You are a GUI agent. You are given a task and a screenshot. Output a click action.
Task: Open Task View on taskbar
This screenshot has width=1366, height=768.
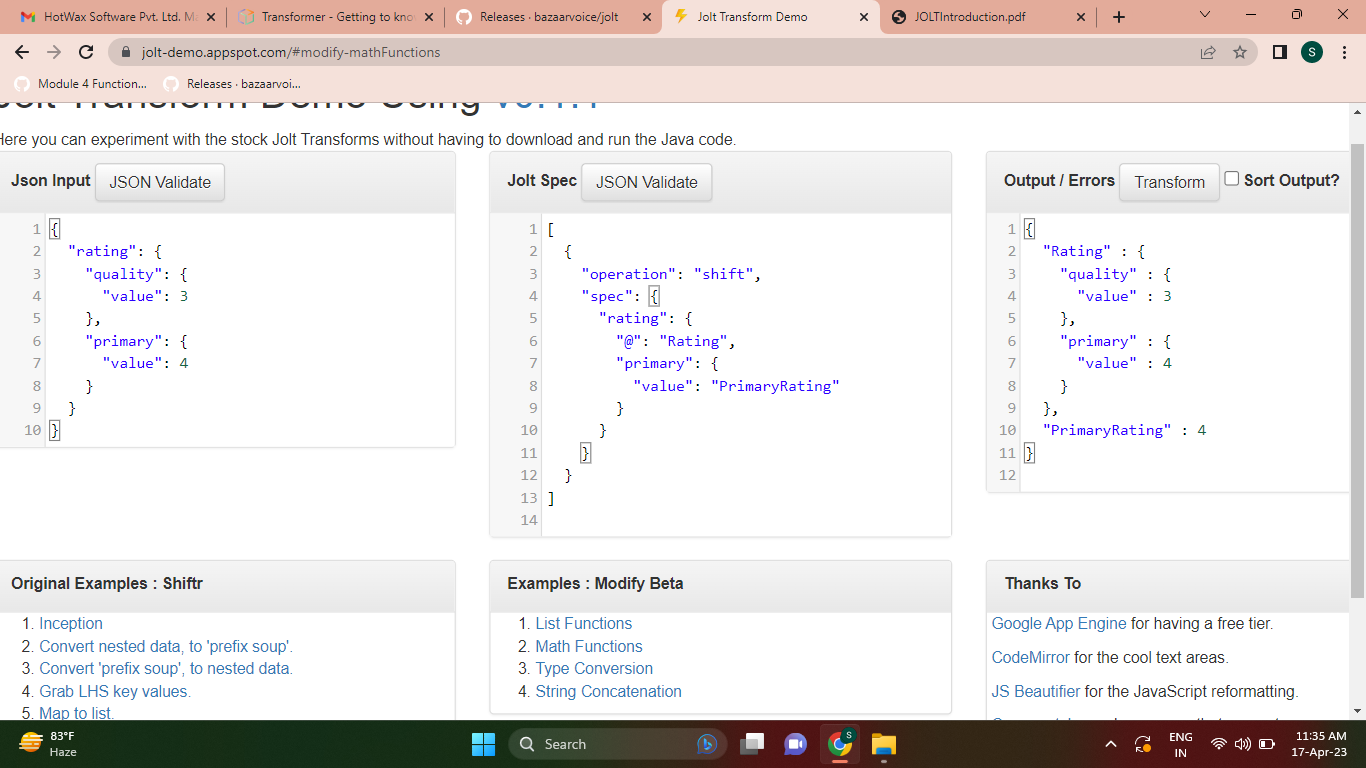(752, 744)
